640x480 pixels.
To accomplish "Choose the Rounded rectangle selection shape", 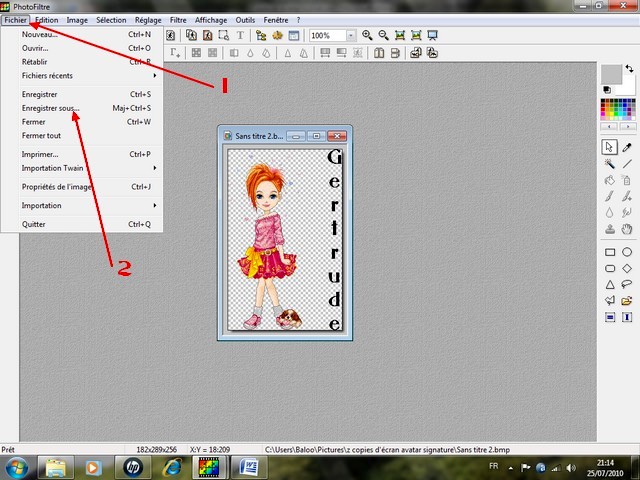I will [x=610, y=268].
